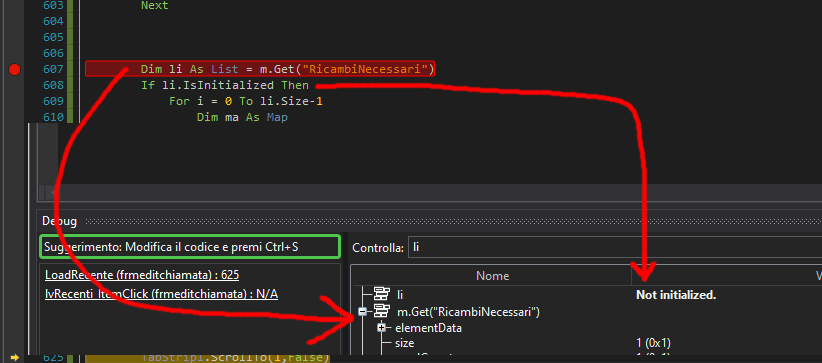Click the current-line arrow at line 625
This screenshot has width=822, height=363.
point(15,358)
